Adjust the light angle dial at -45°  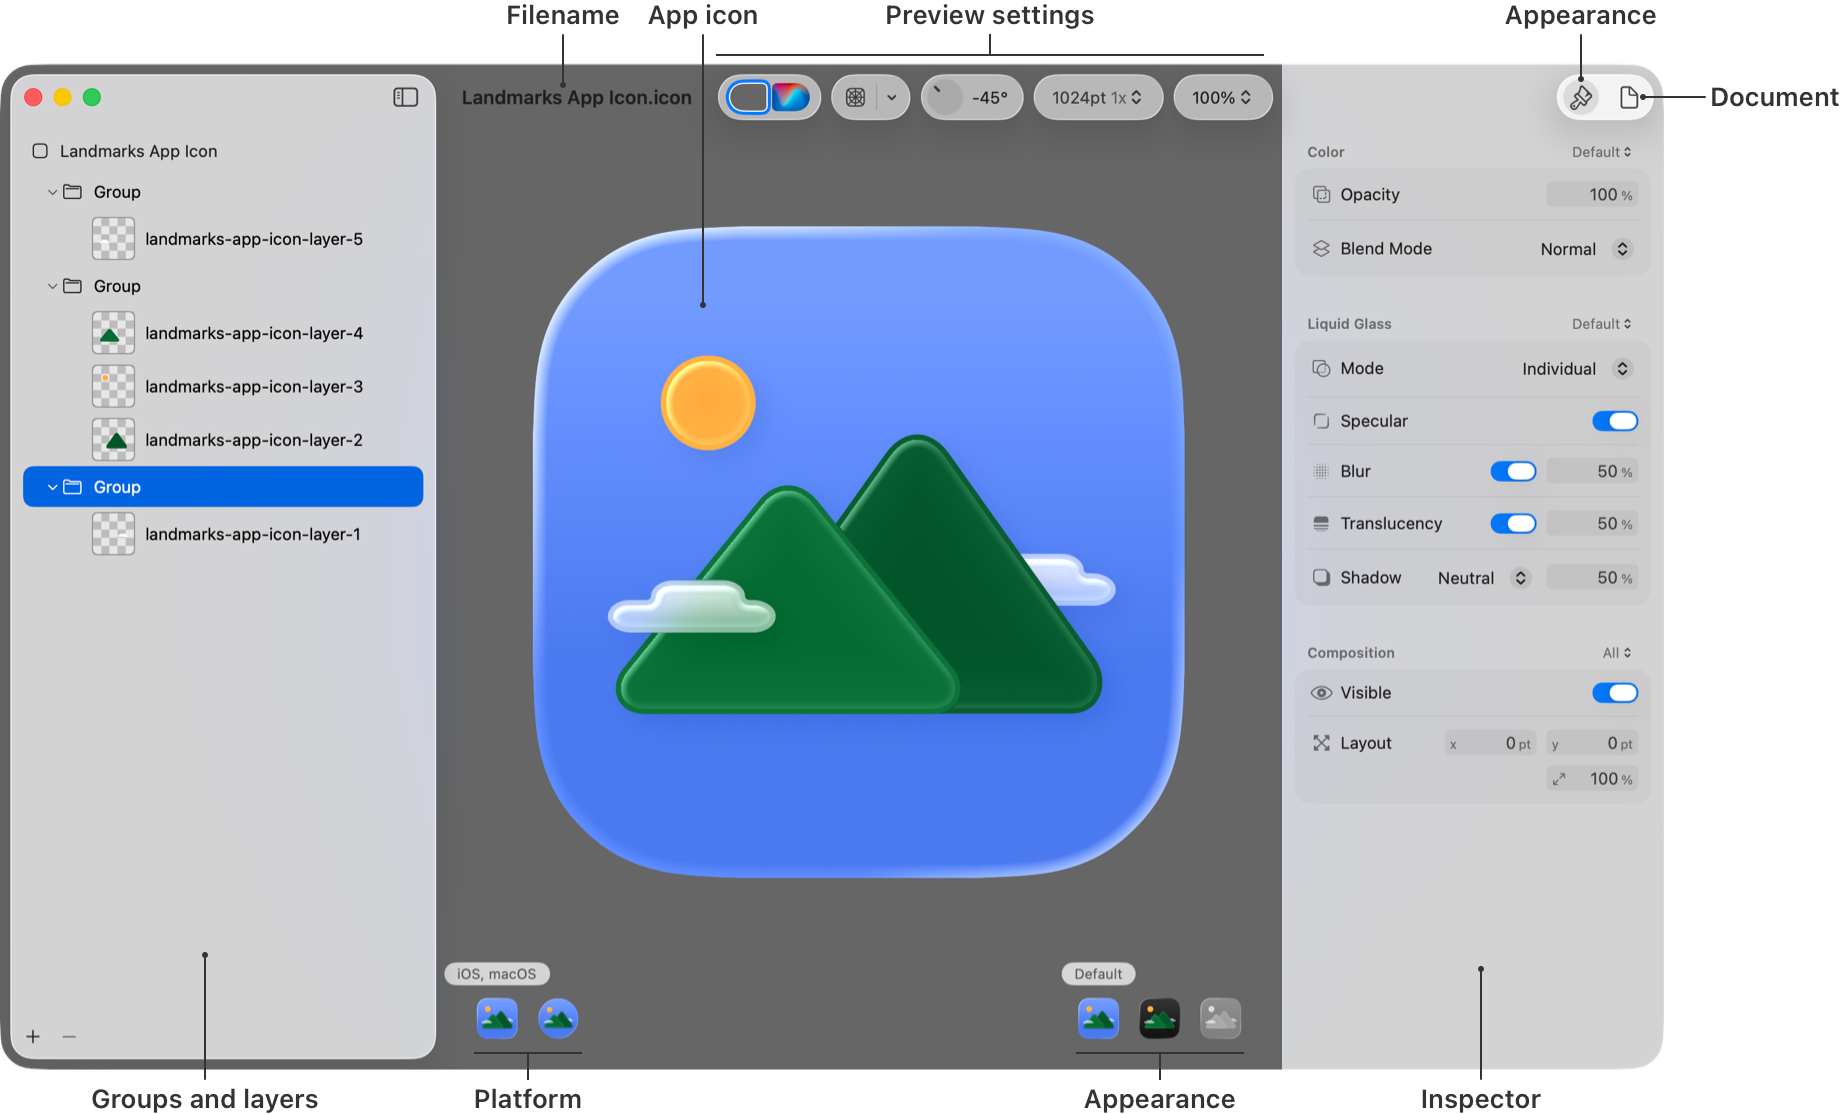(944, 97)
